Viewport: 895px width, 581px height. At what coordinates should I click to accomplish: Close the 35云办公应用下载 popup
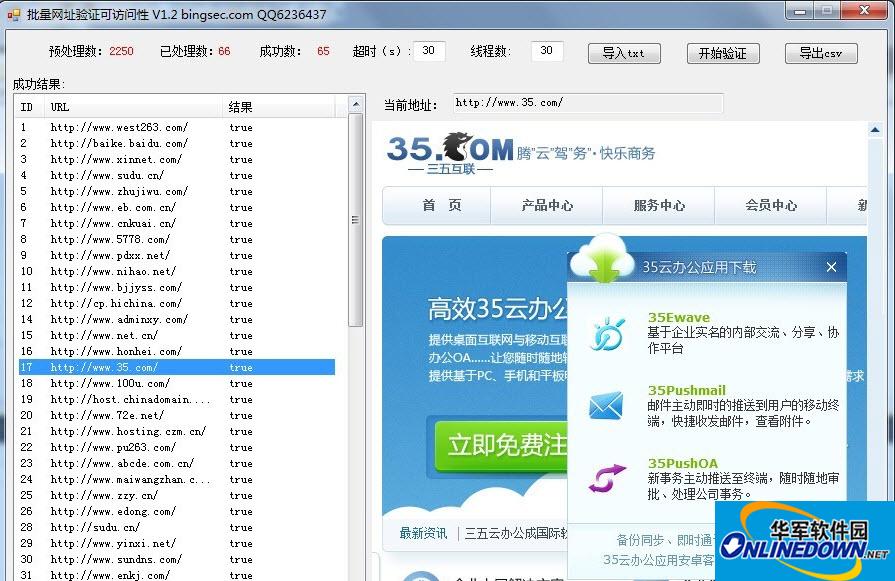832,267
